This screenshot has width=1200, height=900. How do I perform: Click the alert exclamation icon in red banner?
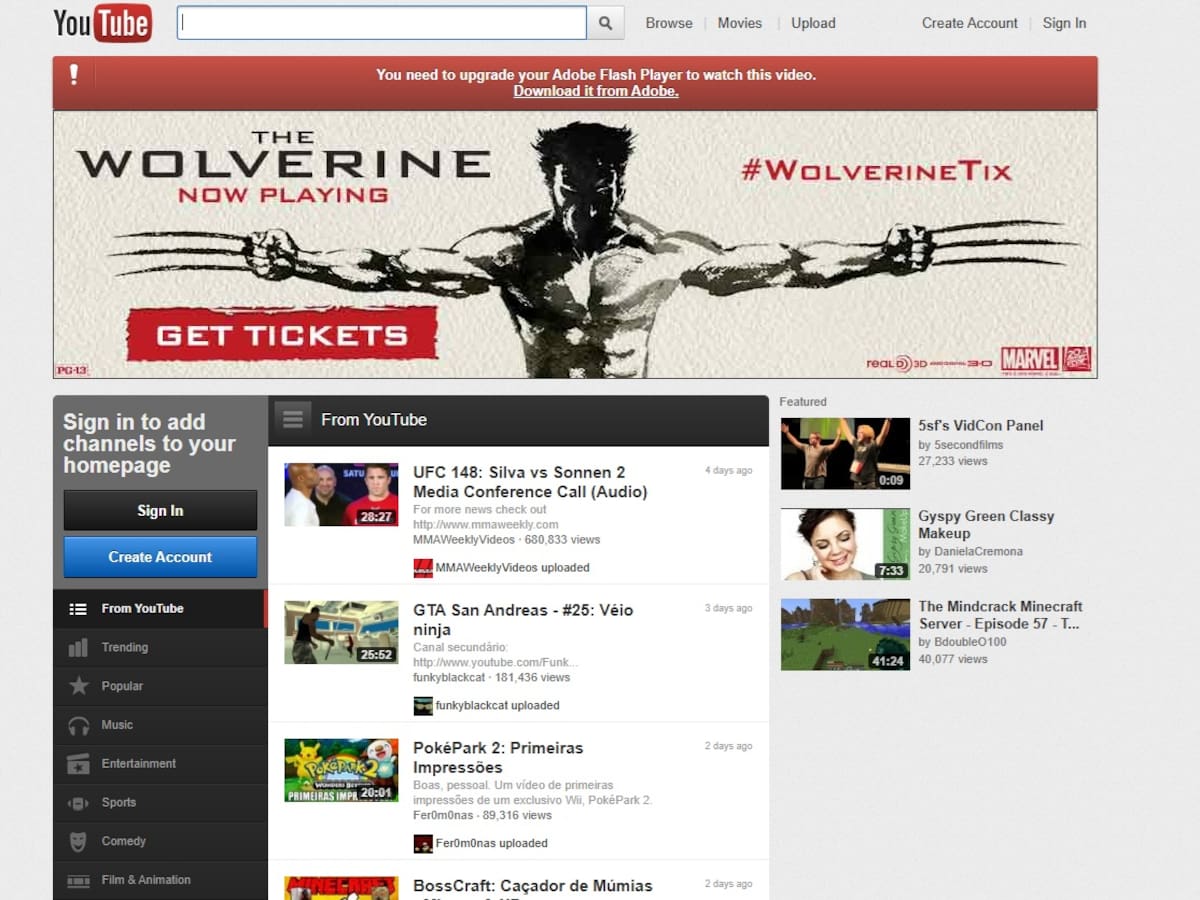74,75
